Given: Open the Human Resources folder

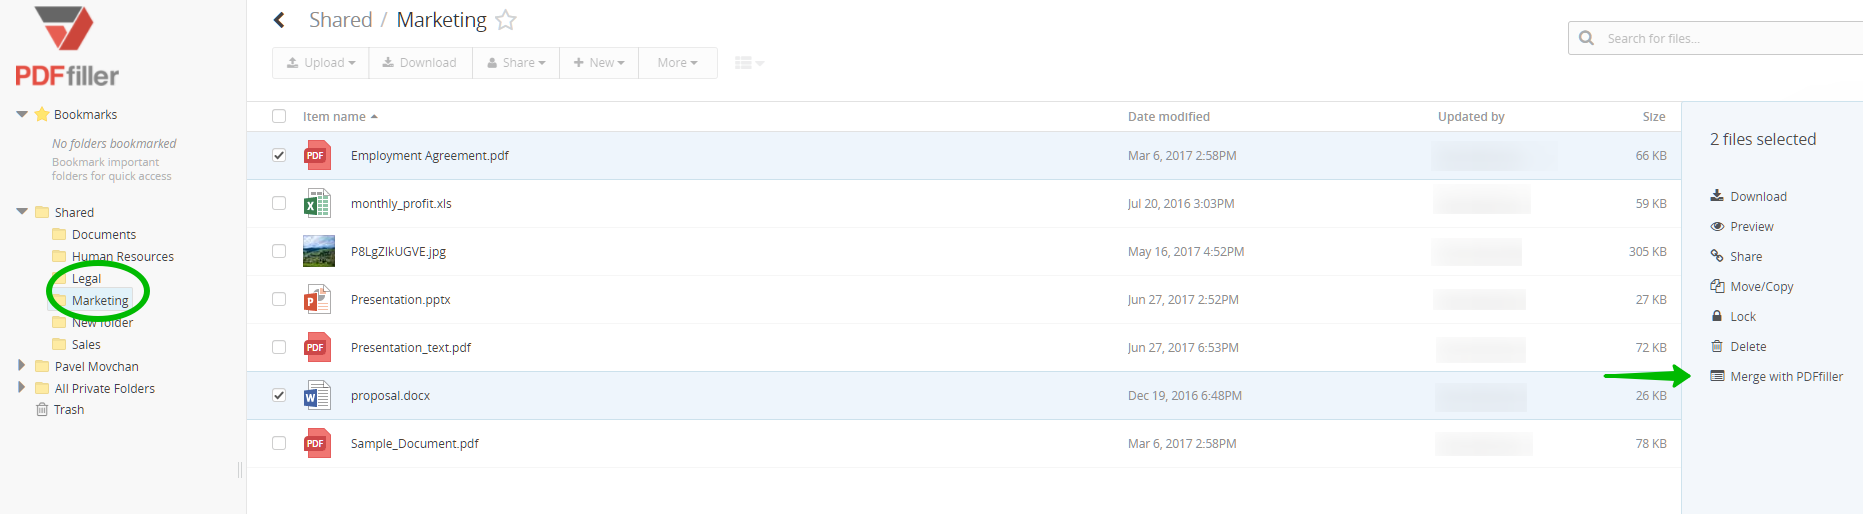Looking at the screenshot, I should click(x=123, y=256).
